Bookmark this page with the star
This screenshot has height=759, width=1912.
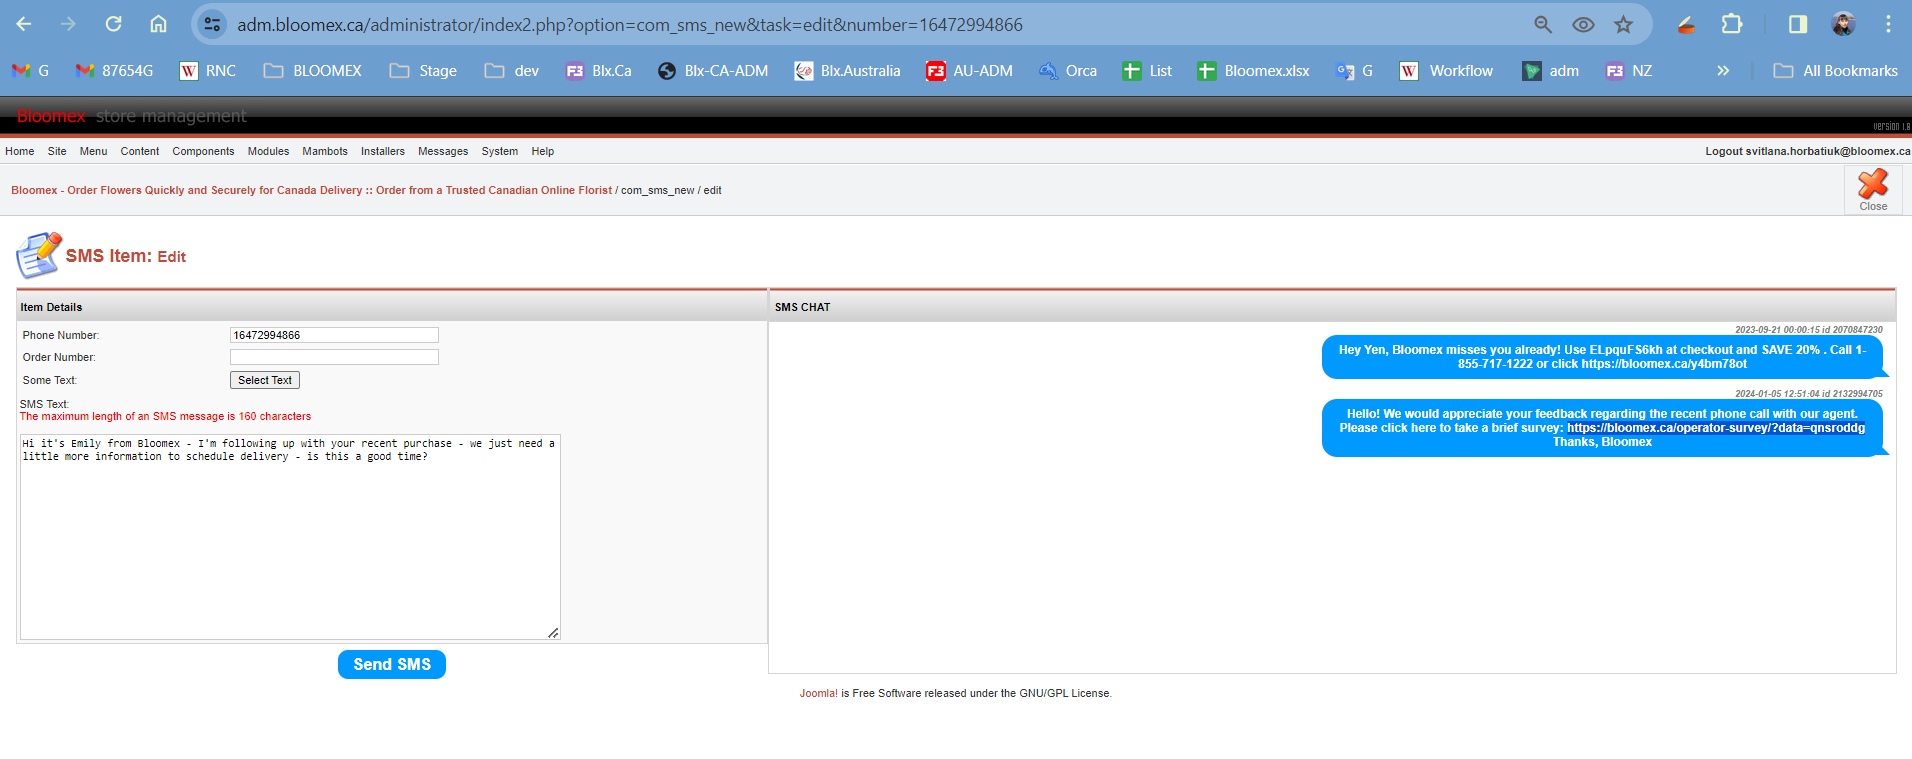click(x=1623, y=24)
